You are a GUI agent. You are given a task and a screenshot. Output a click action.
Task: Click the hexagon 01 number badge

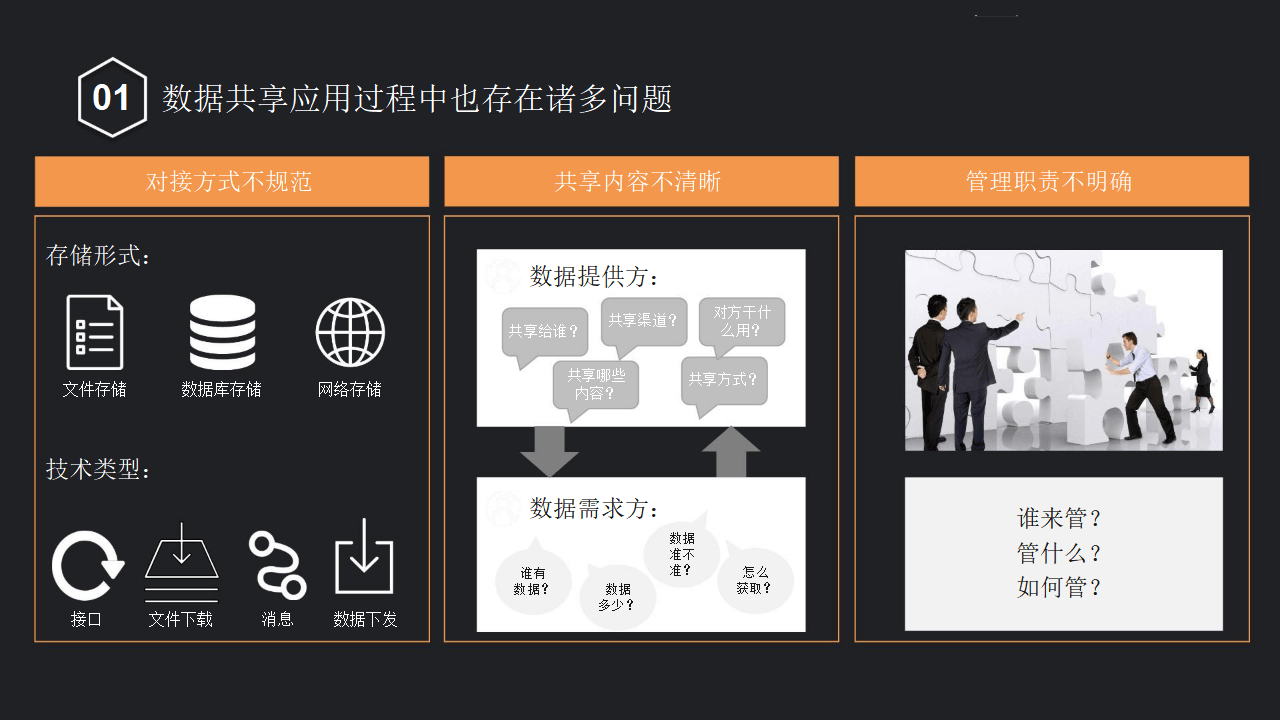(x=112, y=97)
